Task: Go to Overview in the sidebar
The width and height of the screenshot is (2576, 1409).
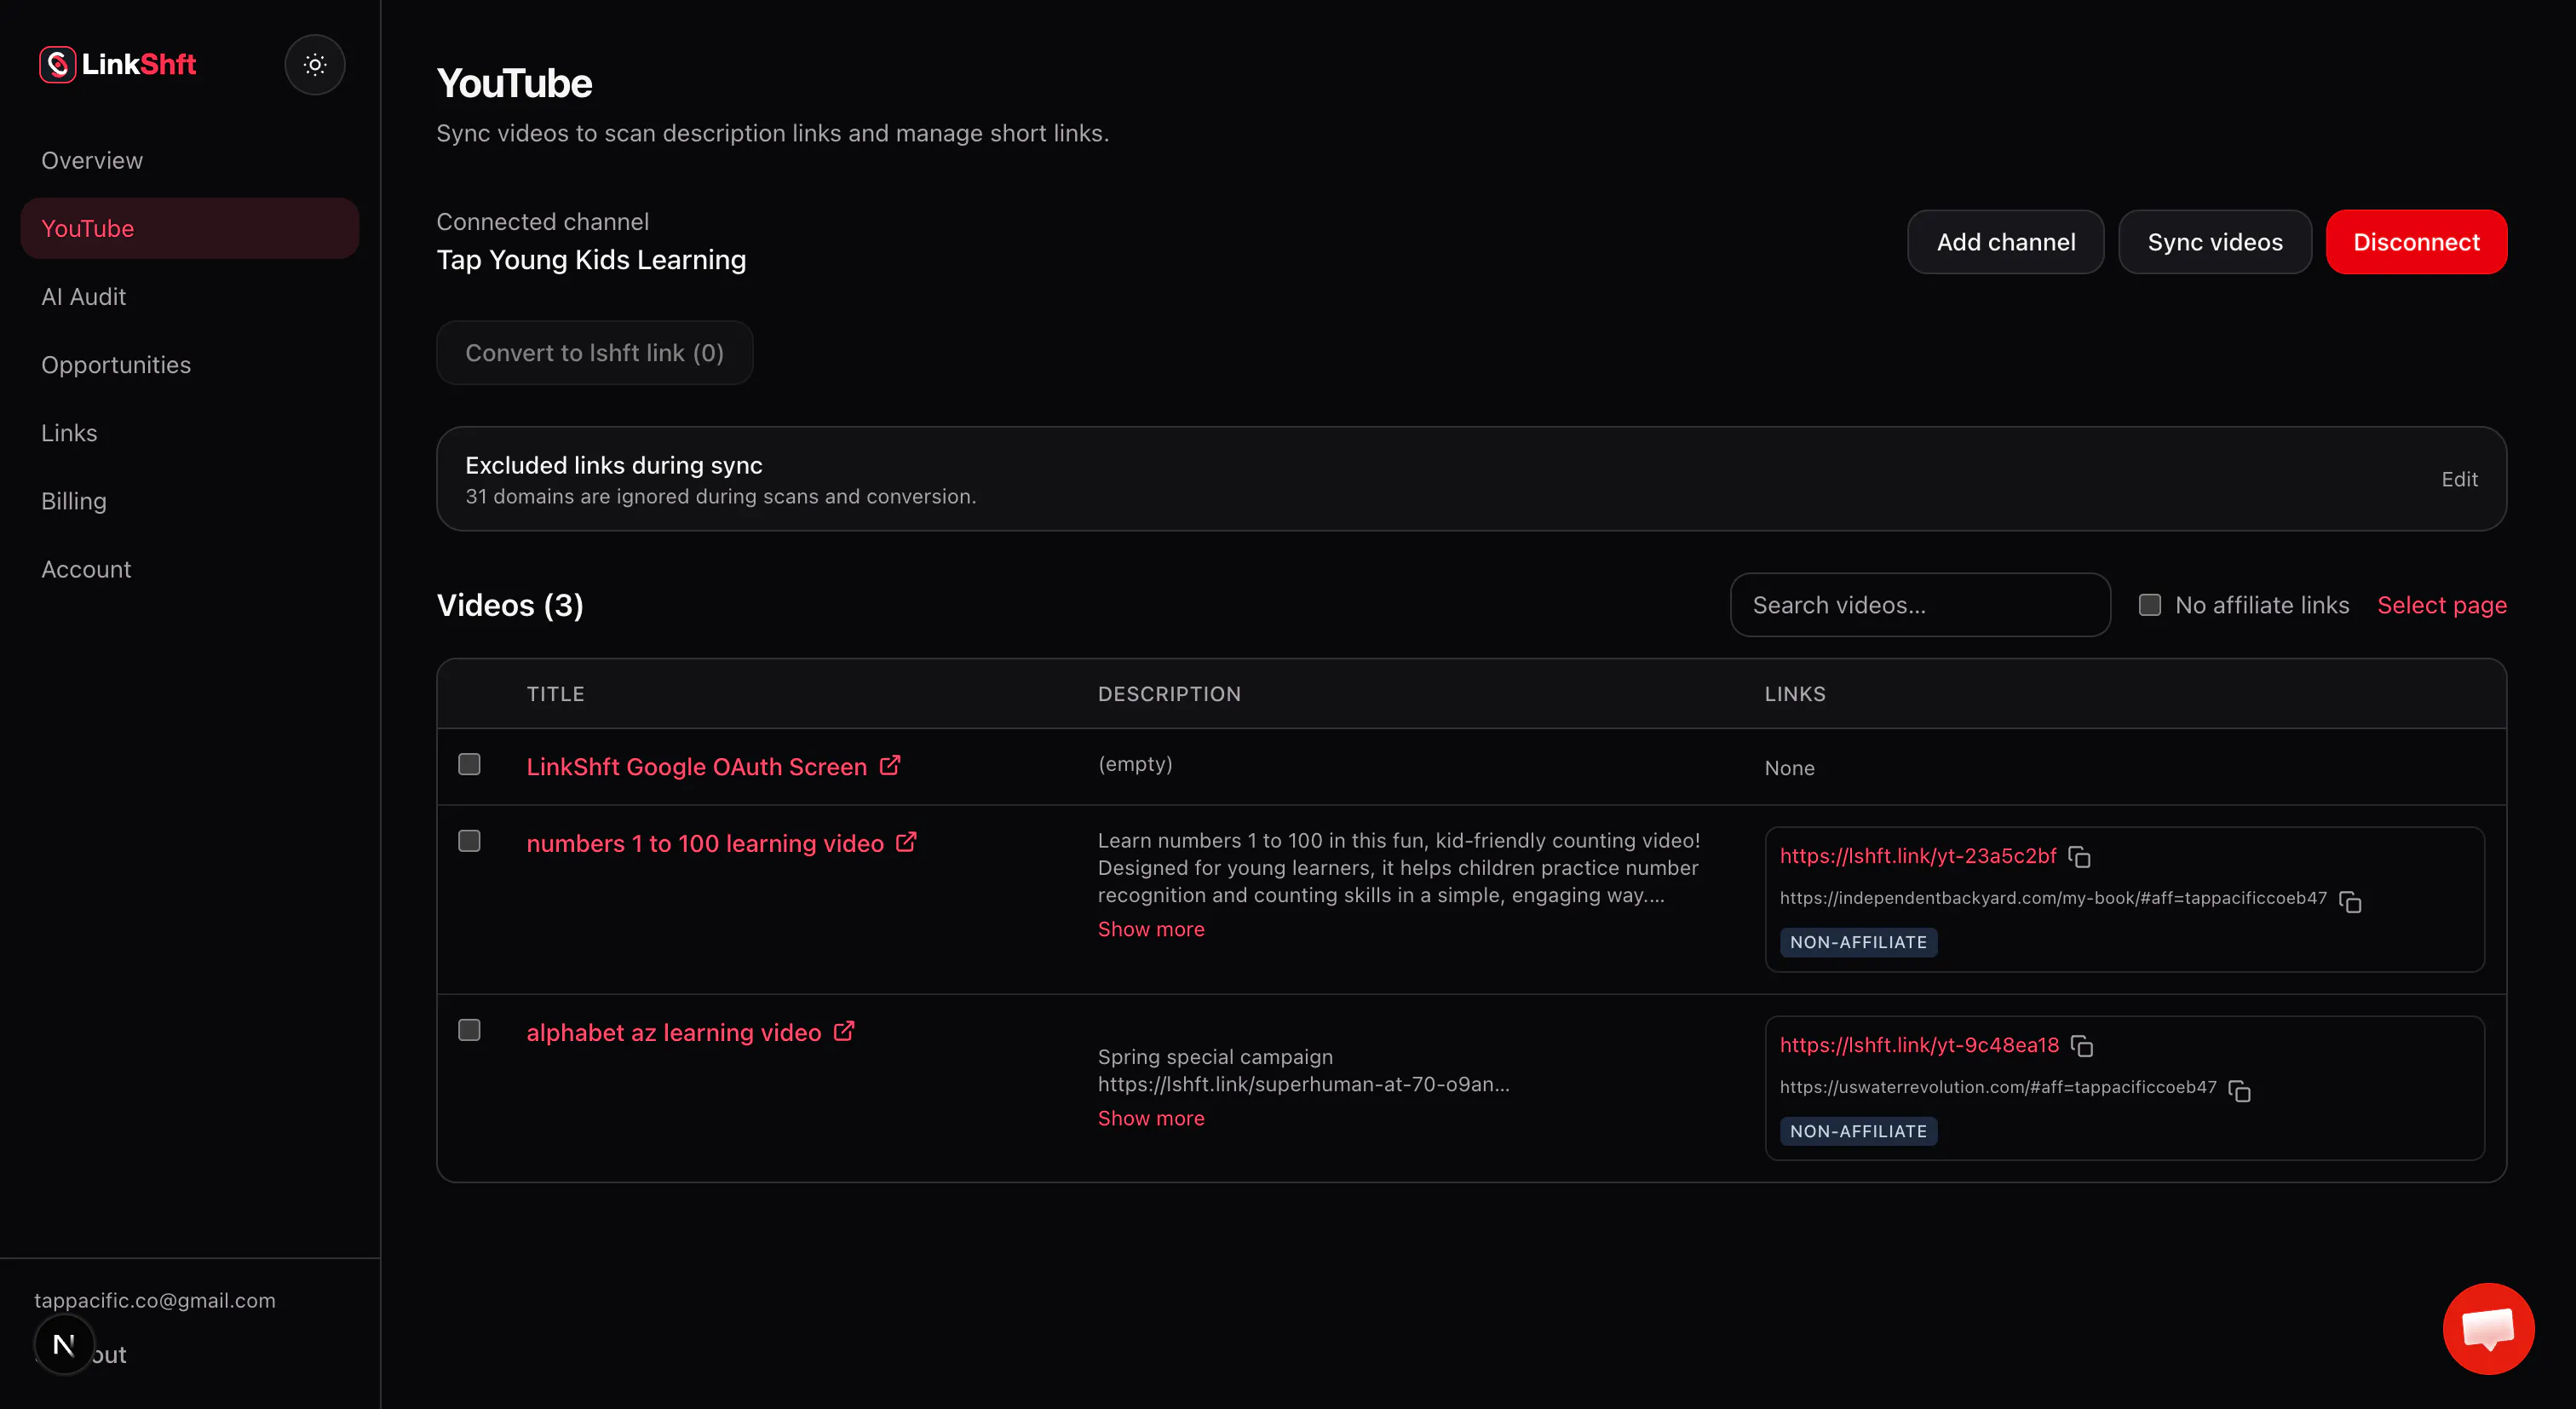Action: point(190,160)
